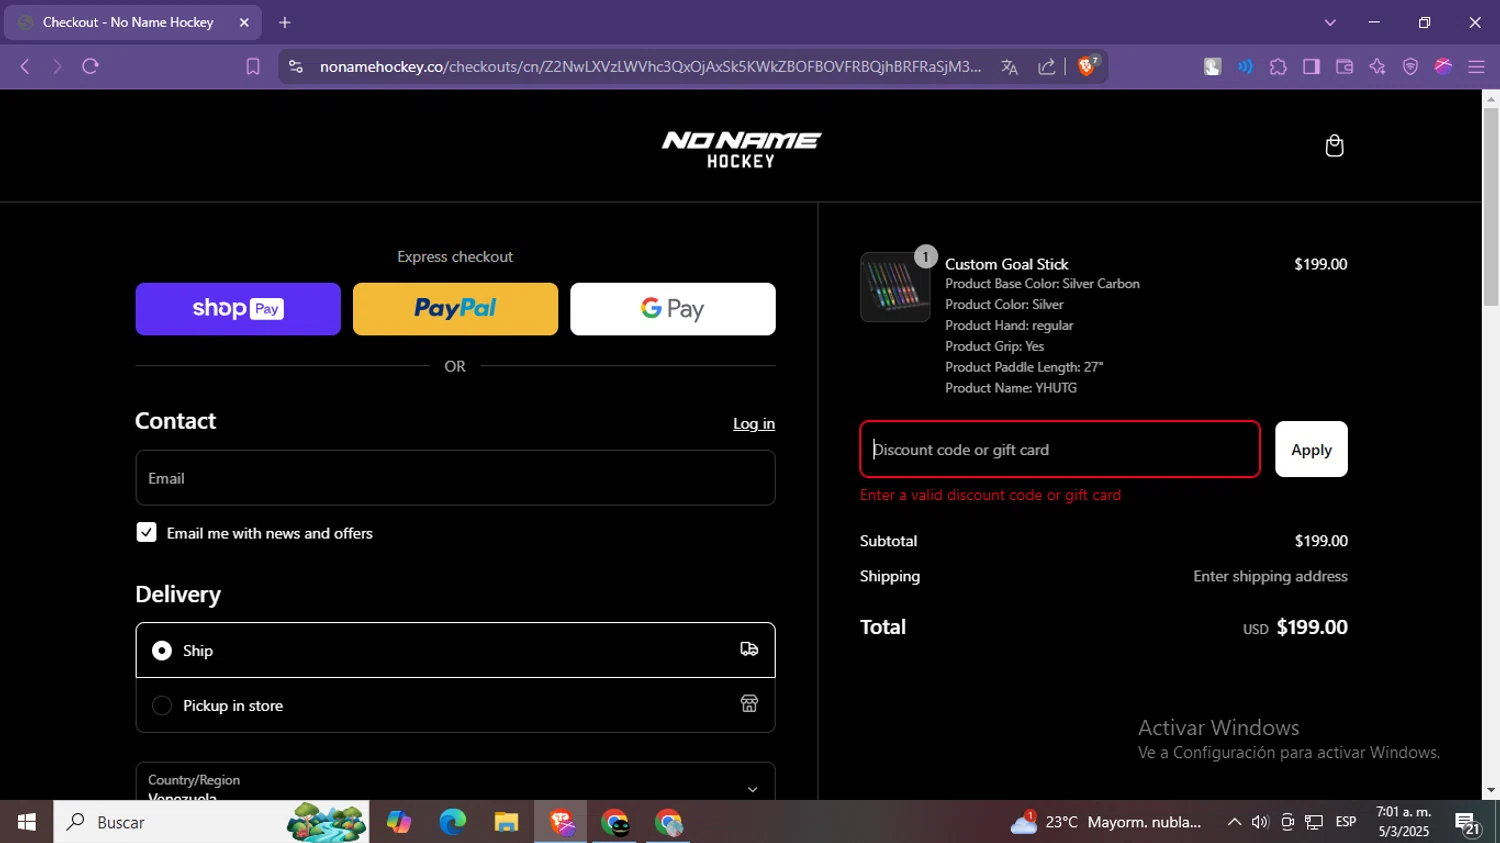Click the browser forward arrow

tap(57, 67)
